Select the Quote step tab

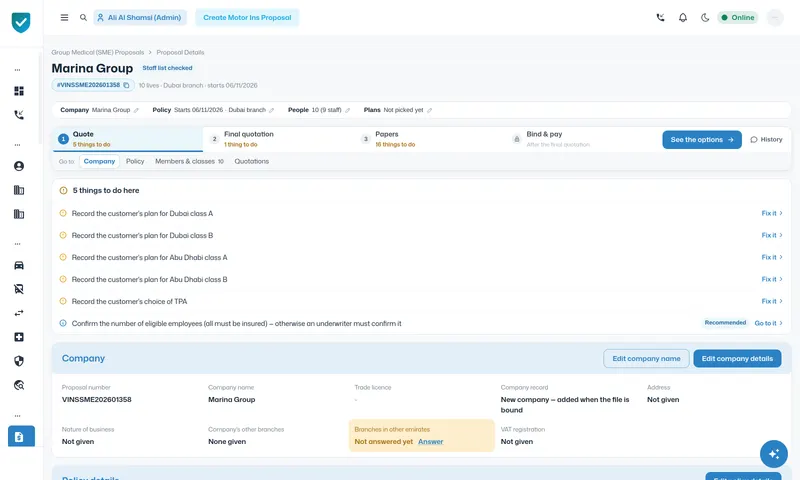(128, 139)
